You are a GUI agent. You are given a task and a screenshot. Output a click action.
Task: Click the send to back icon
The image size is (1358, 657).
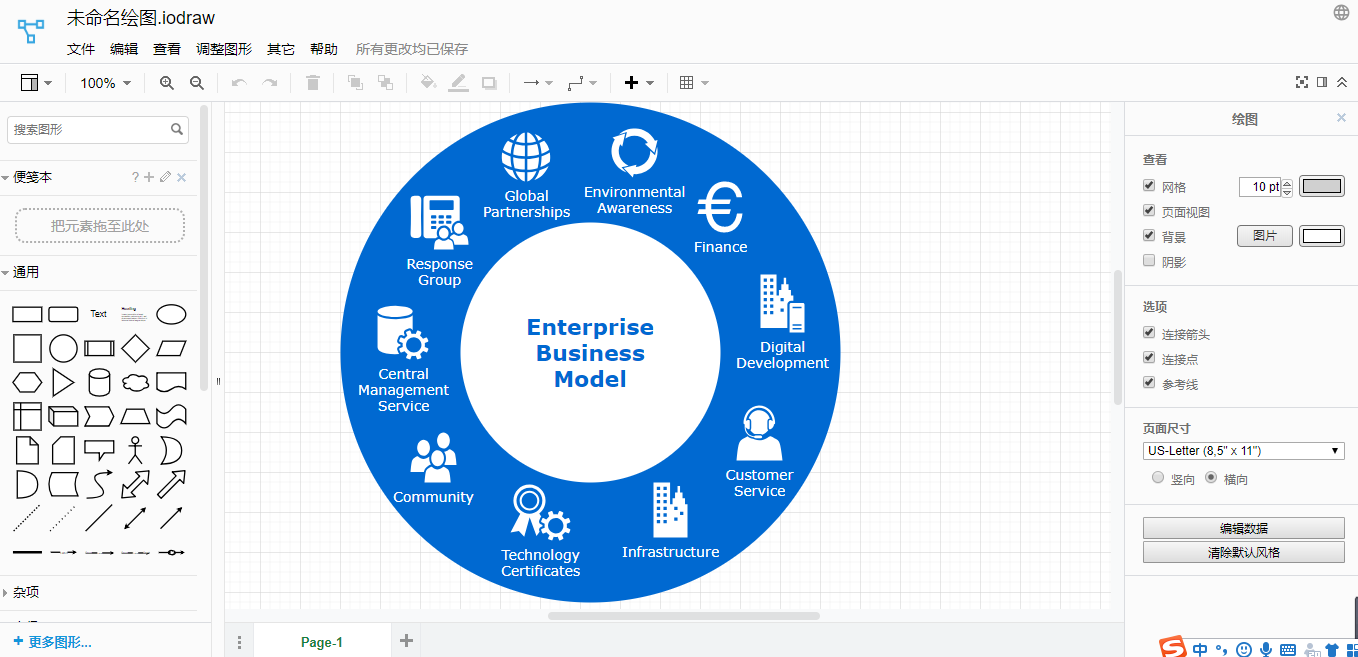(385, 83)
